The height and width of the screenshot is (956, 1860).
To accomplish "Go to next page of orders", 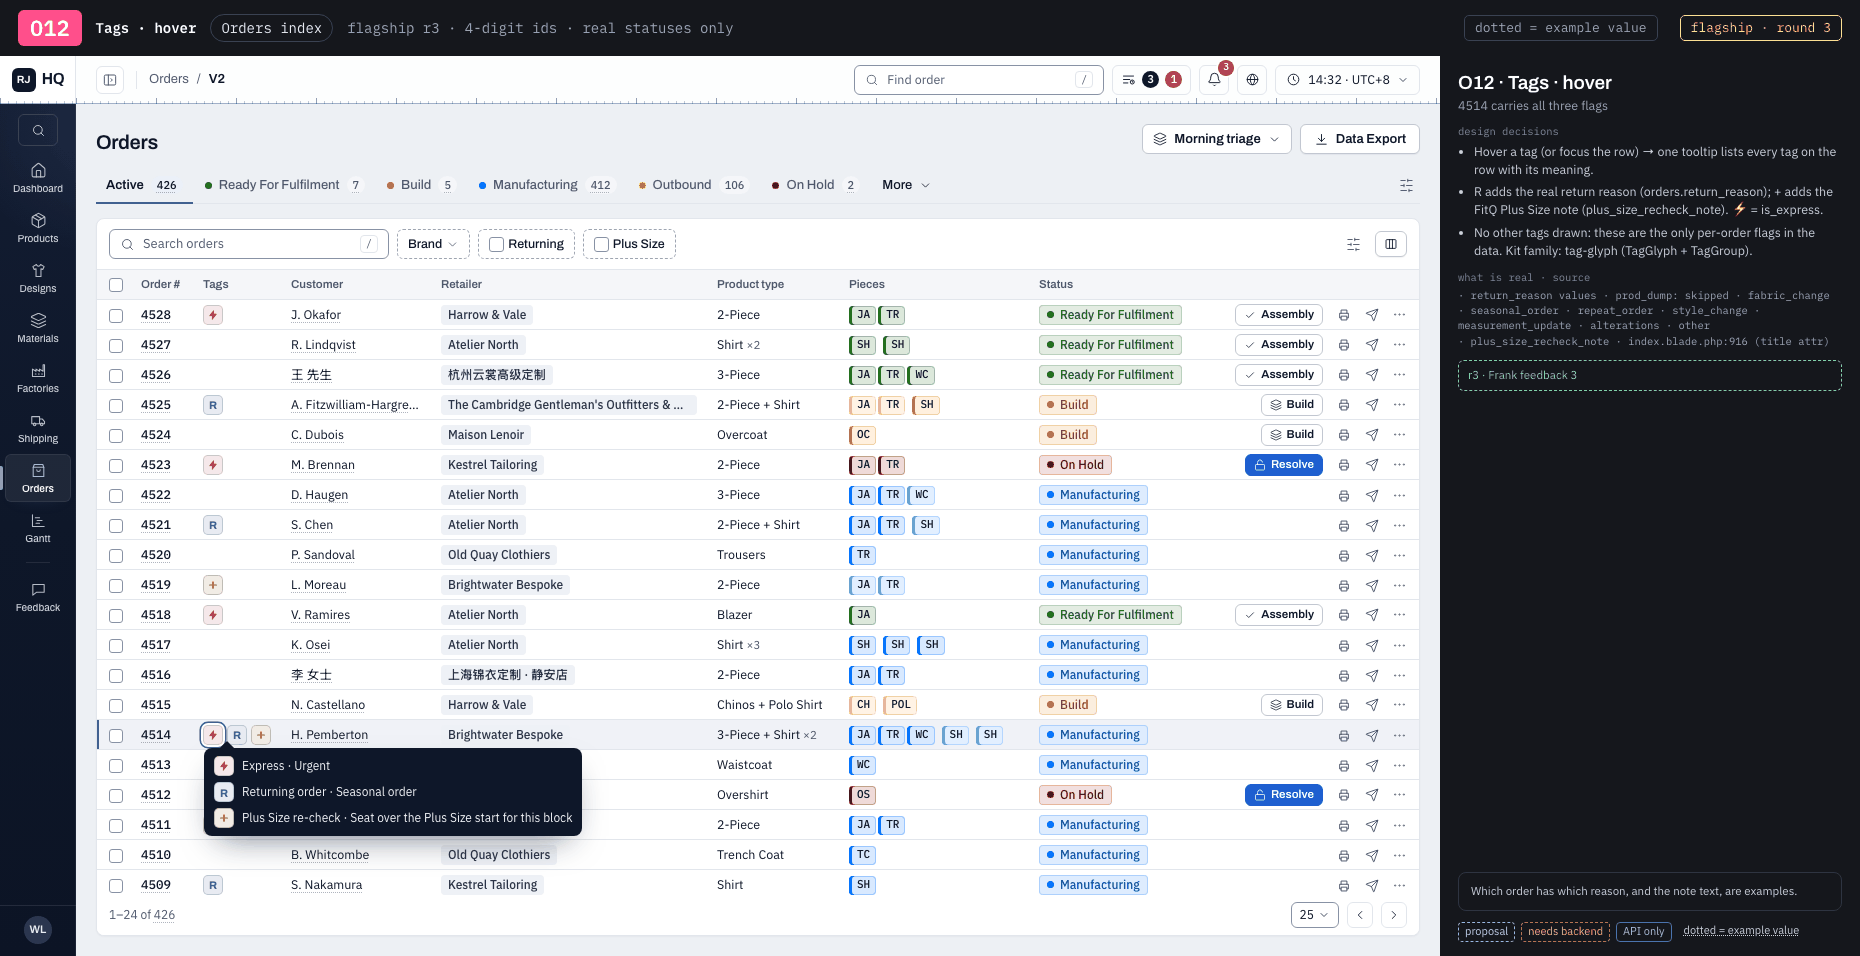I will point(1394,915).
